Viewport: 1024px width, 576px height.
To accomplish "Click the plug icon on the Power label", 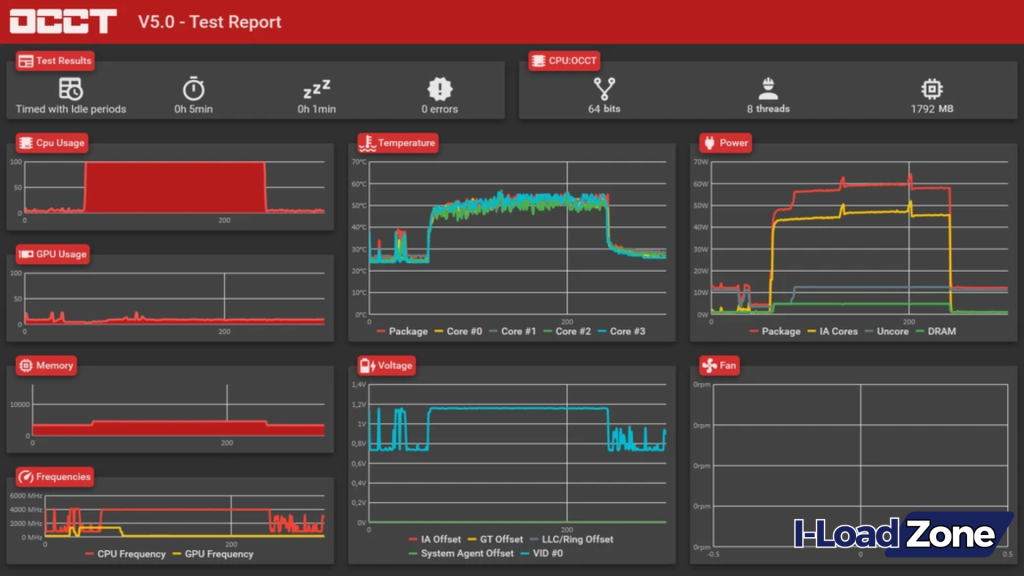I will point(709,143).
